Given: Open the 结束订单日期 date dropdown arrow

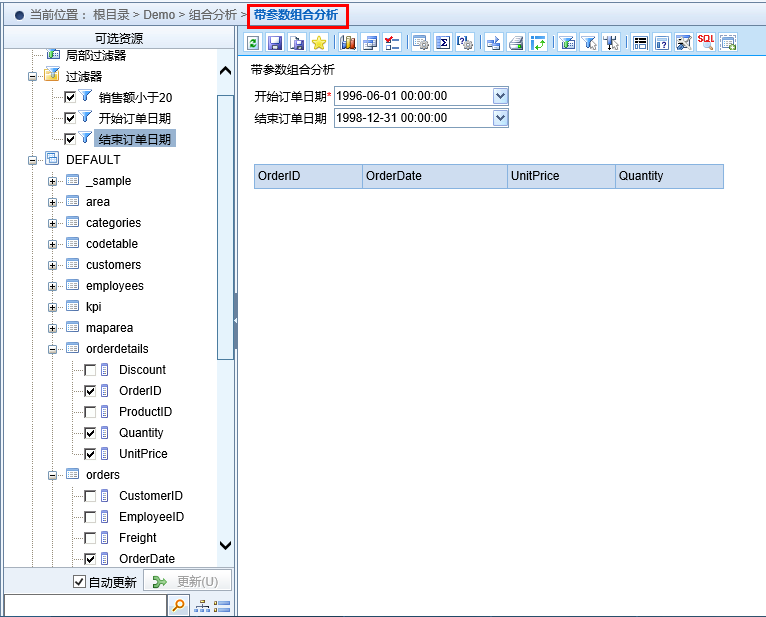Looking at the screenshot, I should click(500, 118).
